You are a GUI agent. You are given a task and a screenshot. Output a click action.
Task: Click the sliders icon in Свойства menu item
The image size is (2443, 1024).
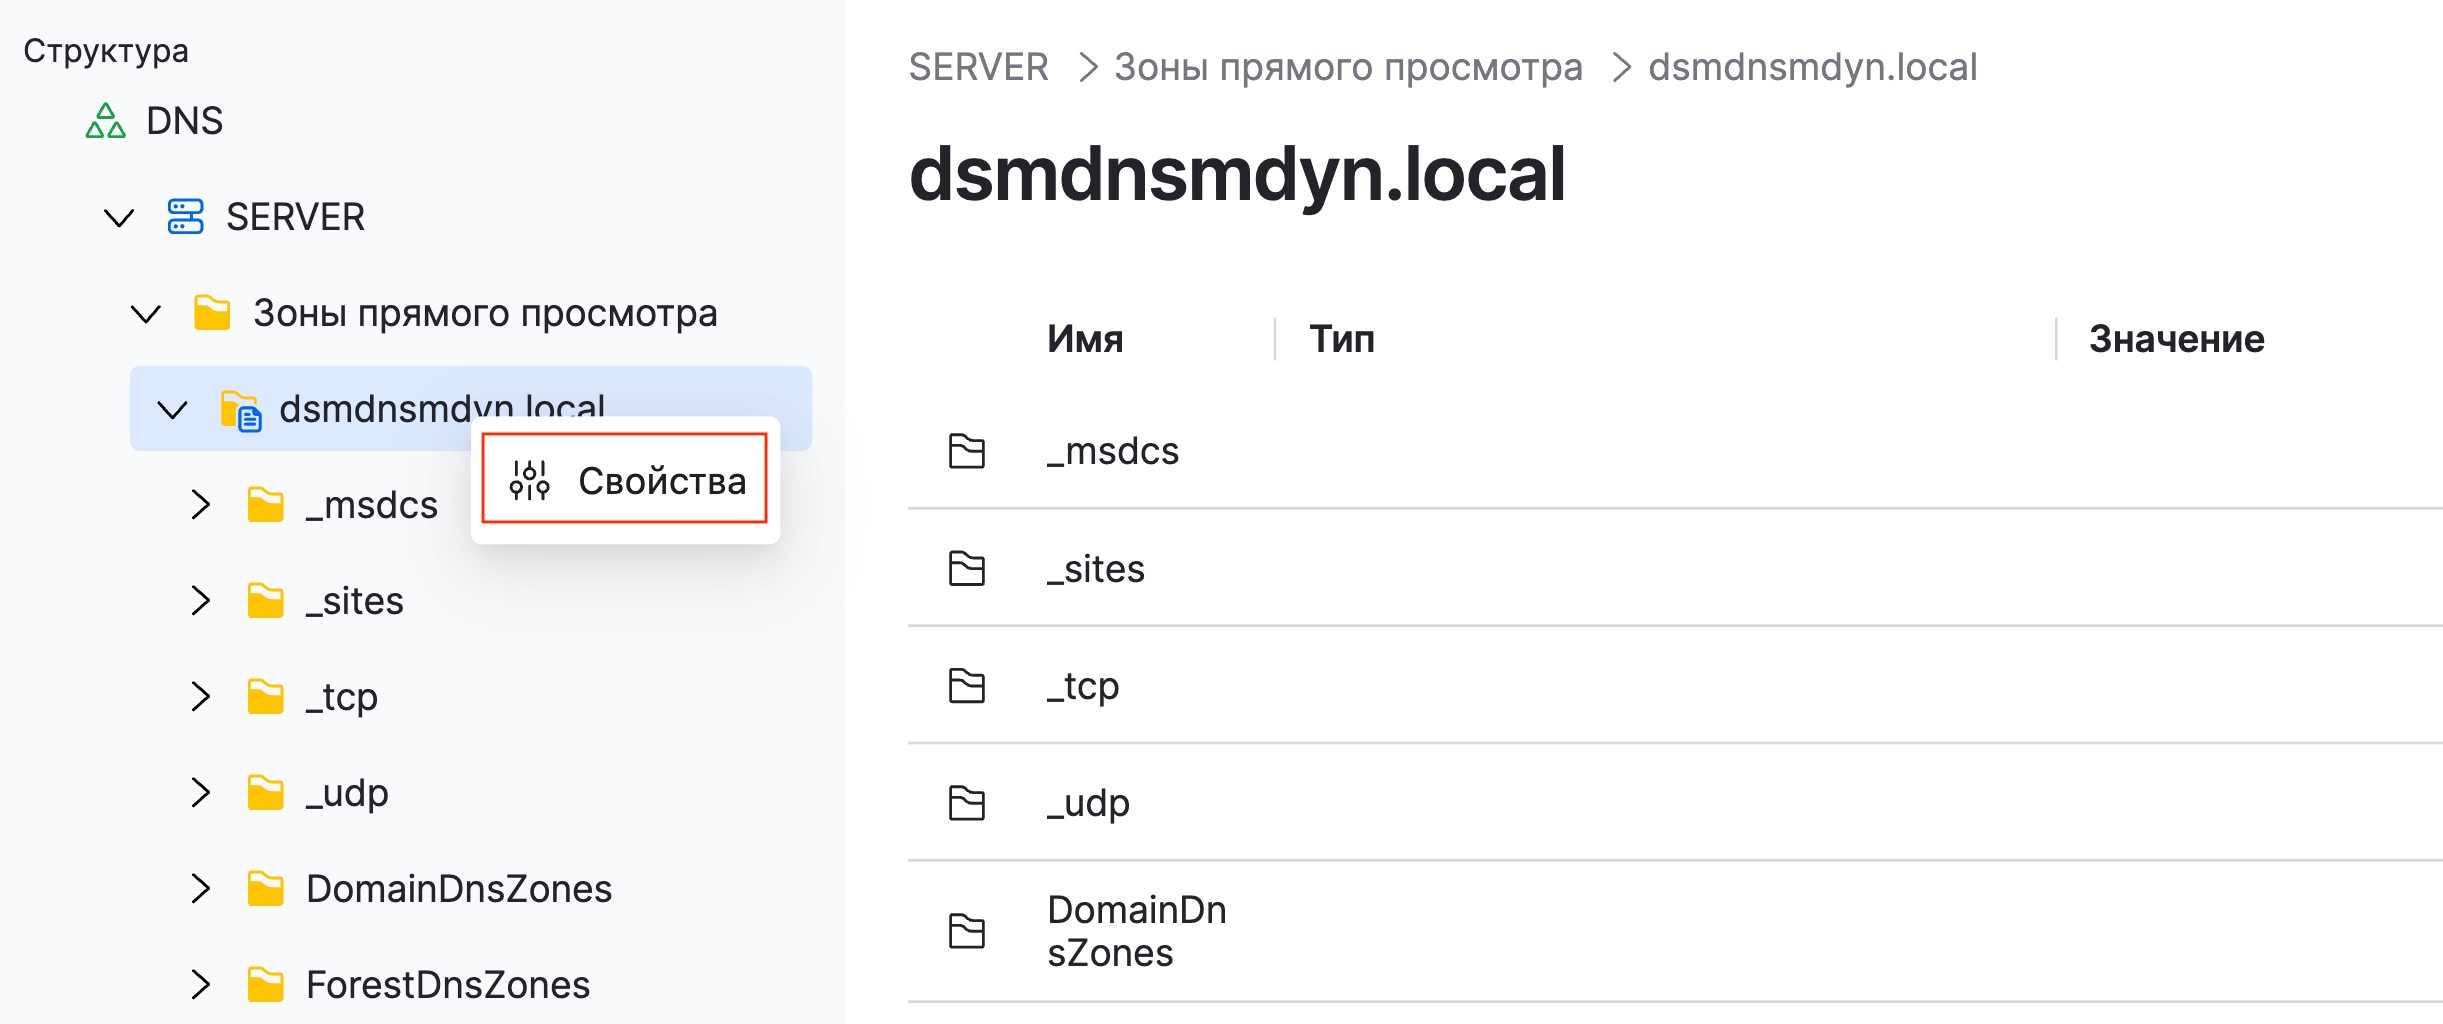click(529, 480)
